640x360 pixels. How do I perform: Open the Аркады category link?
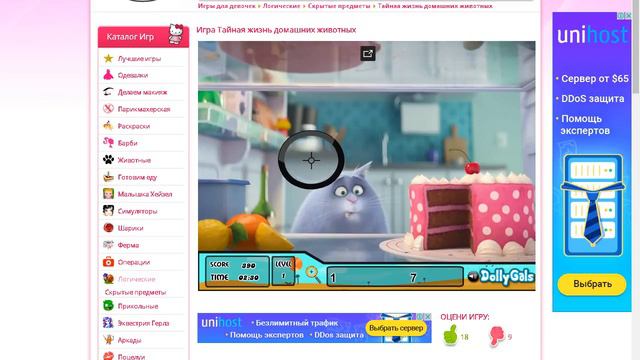[x=129, y=340]
